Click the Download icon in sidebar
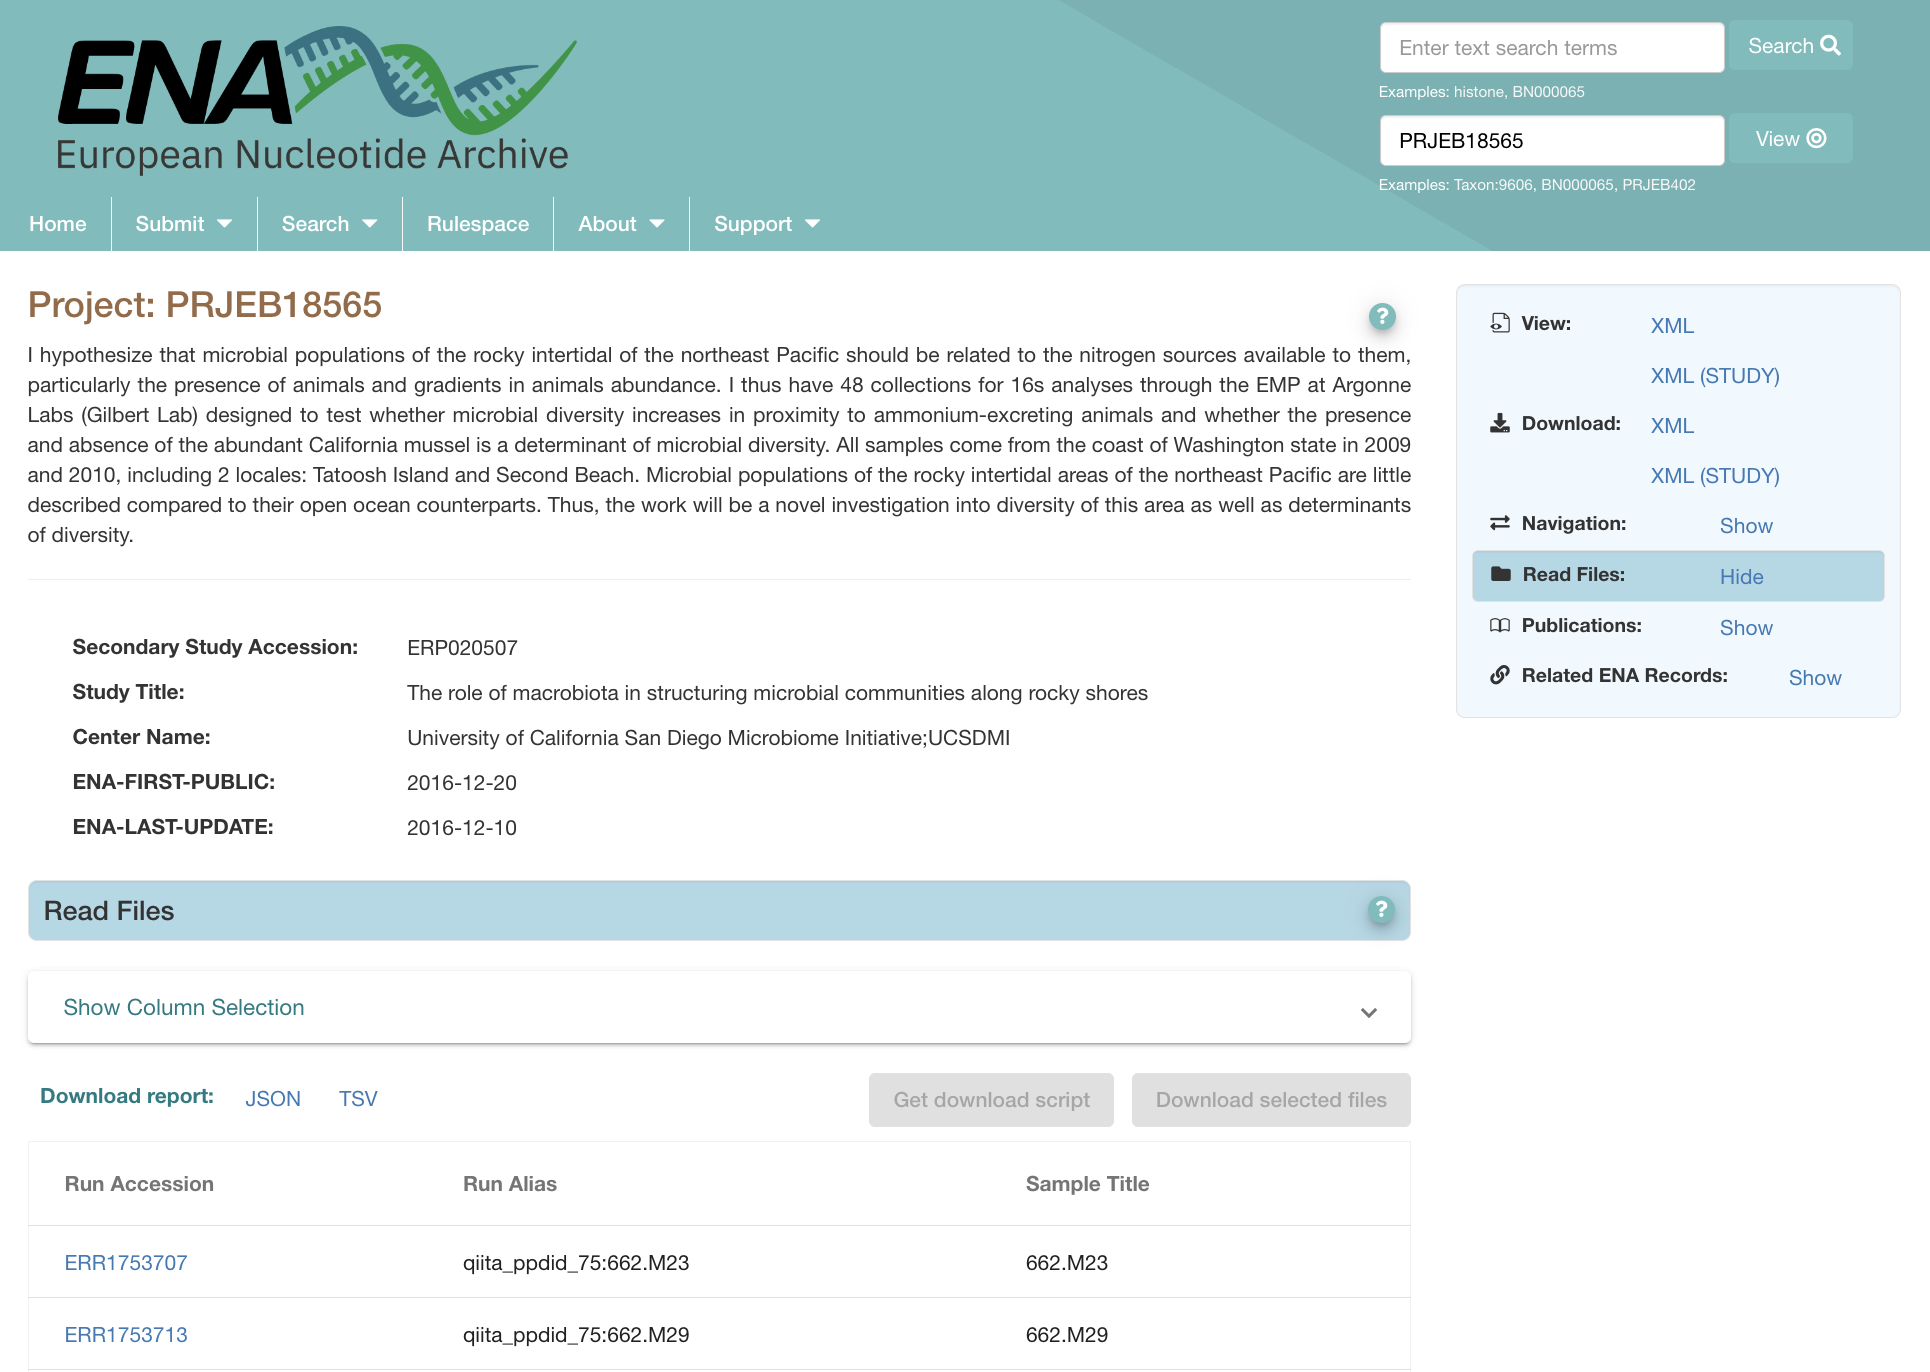 click(x=1499, y=423)
